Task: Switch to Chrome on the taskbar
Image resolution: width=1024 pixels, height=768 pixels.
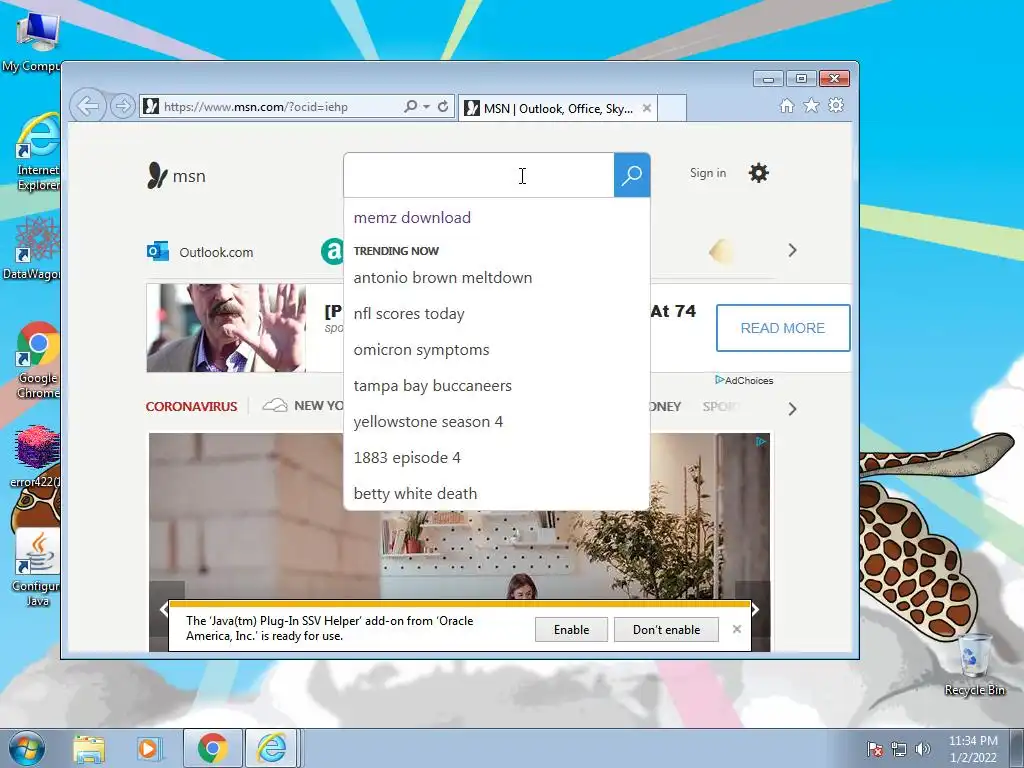Action: point(212,748)
